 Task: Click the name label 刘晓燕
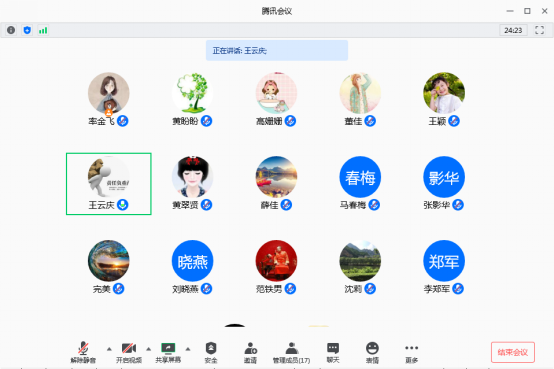(185, 289)
